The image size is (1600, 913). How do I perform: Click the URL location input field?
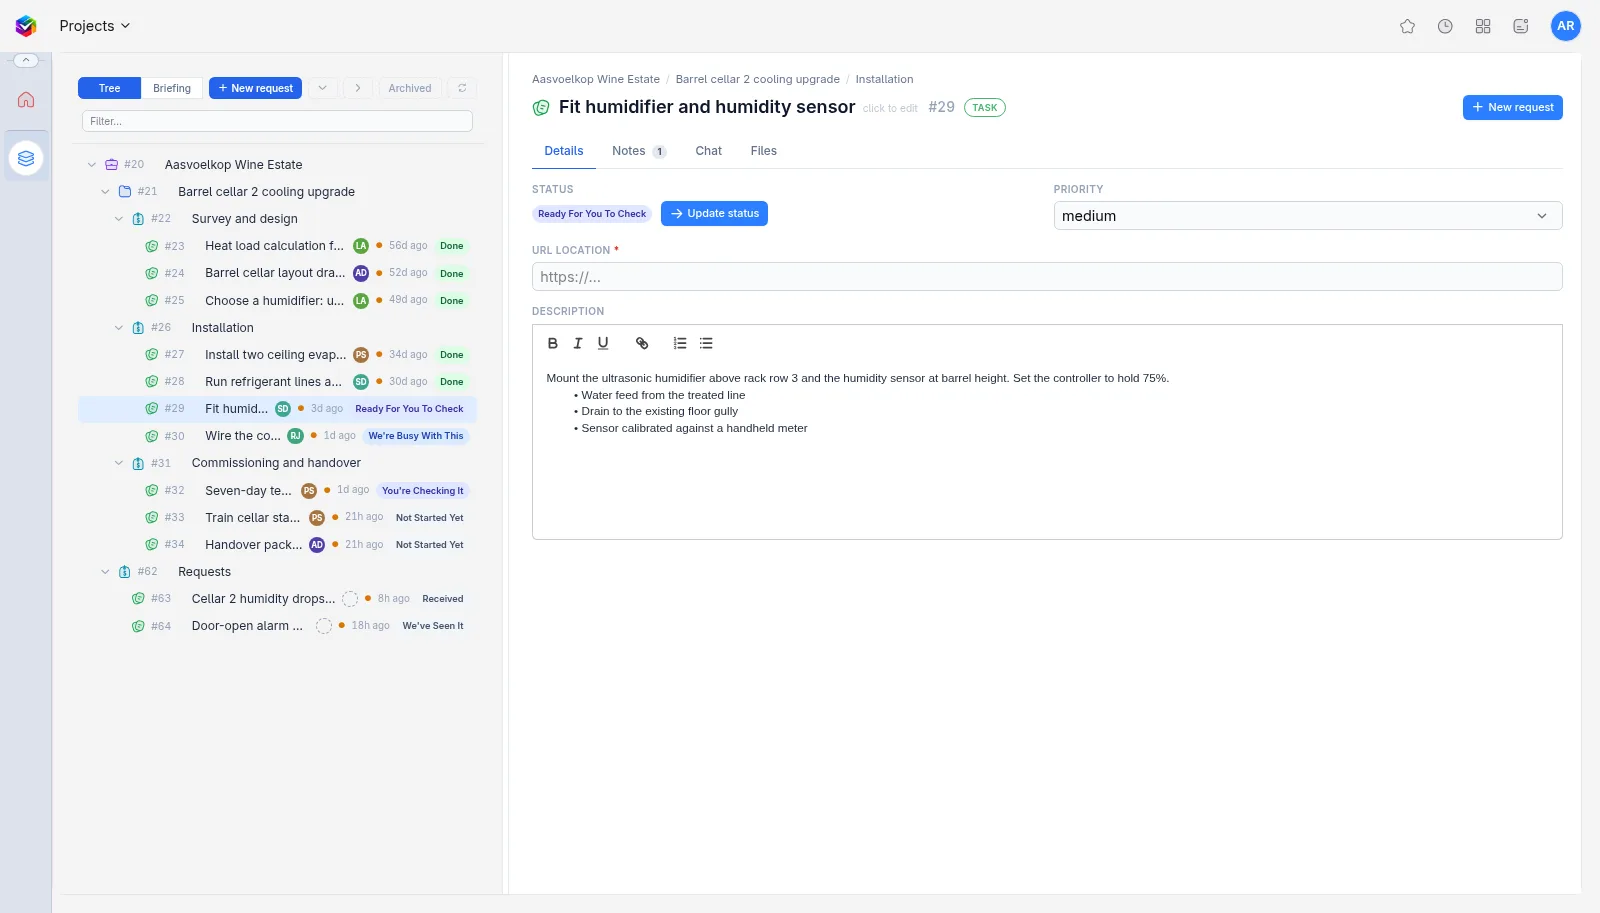click(x=1047, y=277)
